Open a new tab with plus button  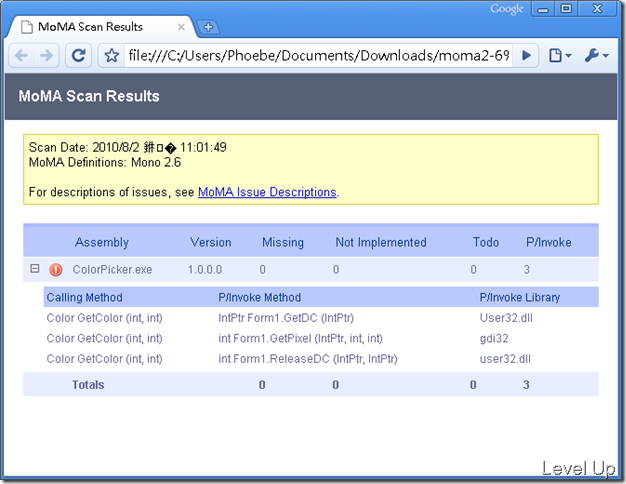click(208, 27)
